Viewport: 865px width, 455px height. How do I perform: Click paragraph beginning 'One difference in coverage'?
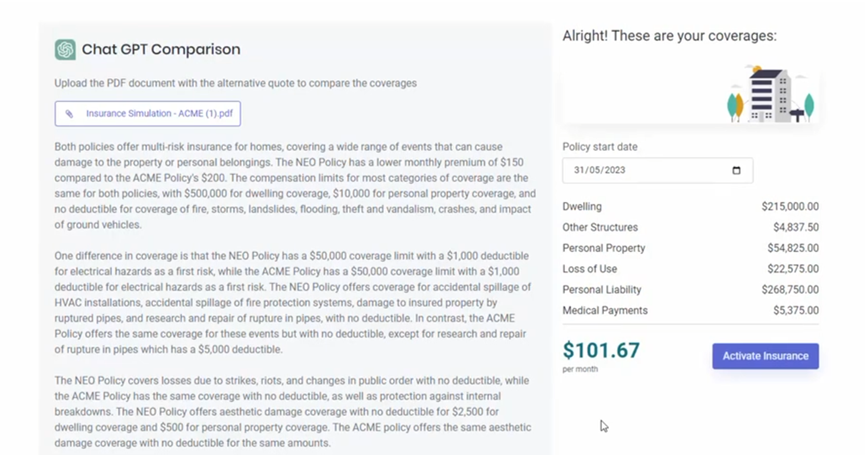293,303
